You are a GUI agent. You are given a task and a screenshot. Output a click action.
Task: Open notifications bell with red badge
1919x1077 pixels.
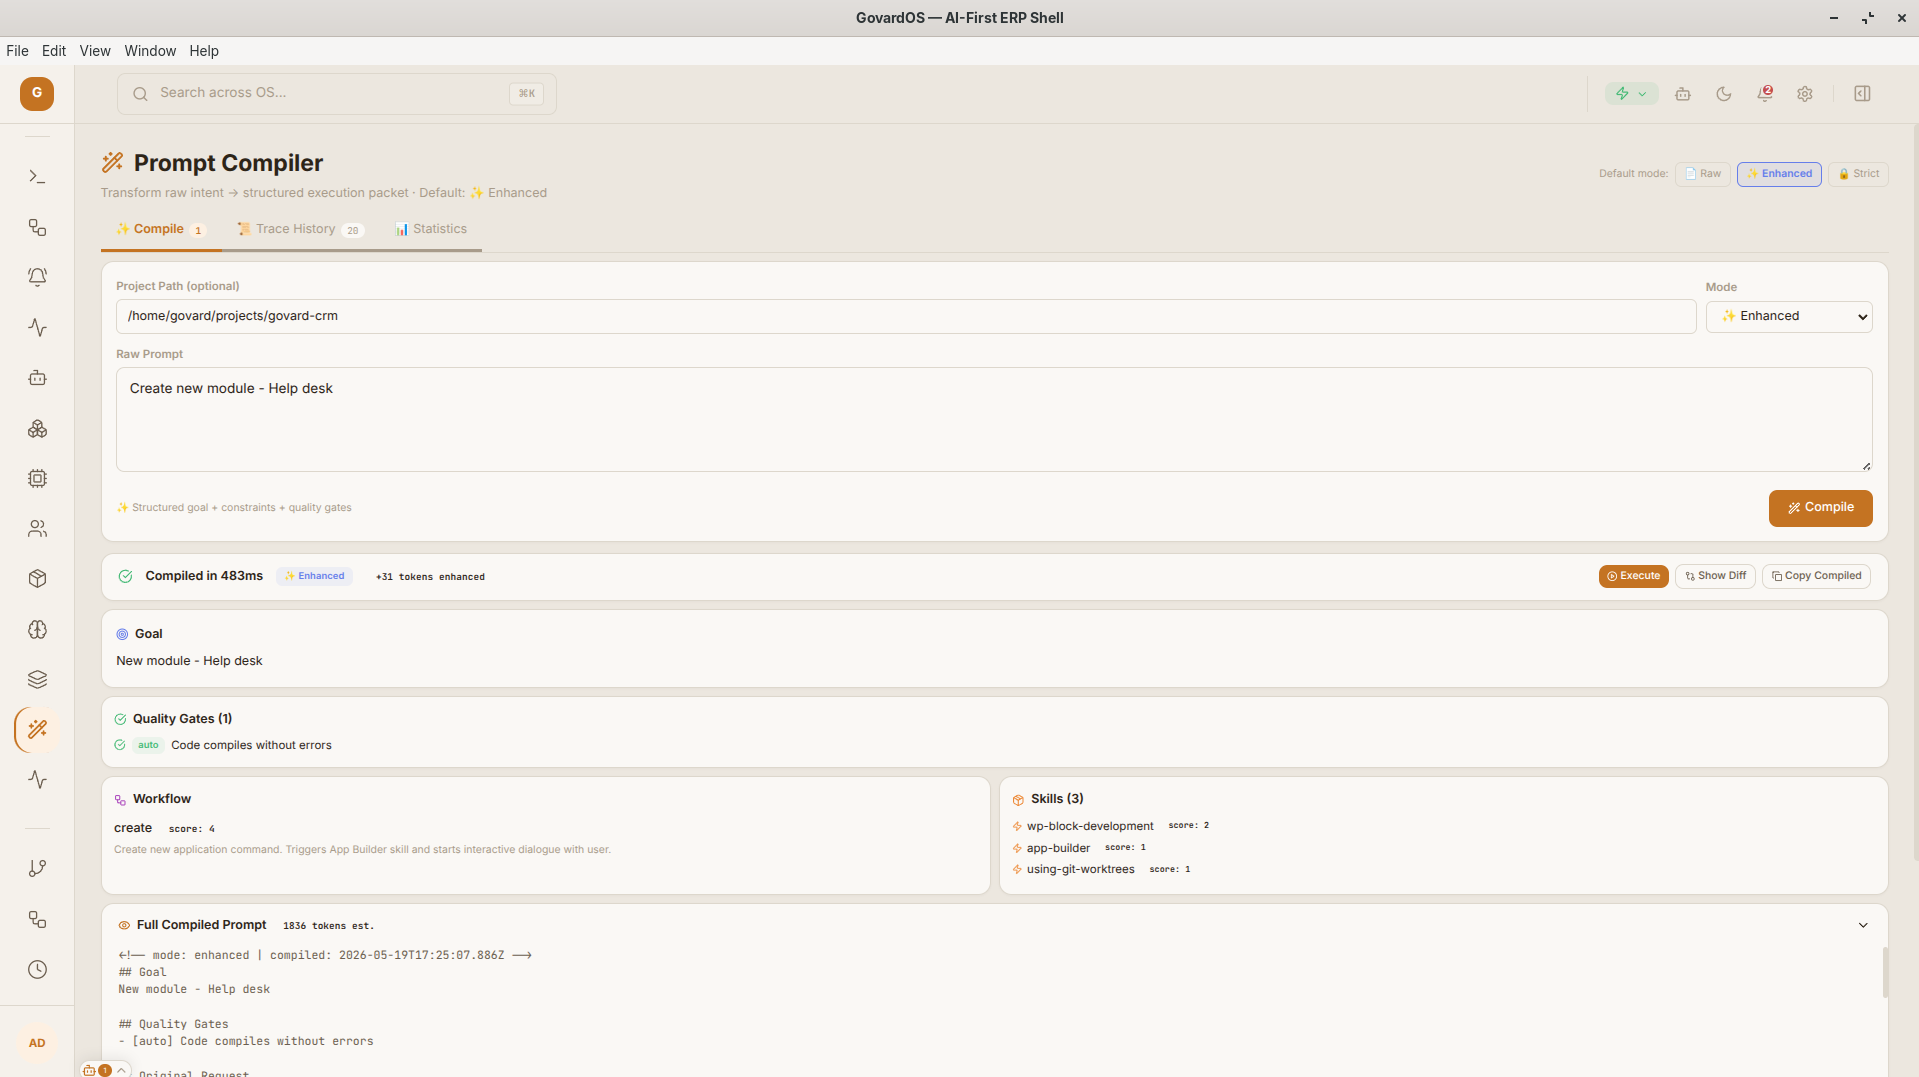(1765, 94)
